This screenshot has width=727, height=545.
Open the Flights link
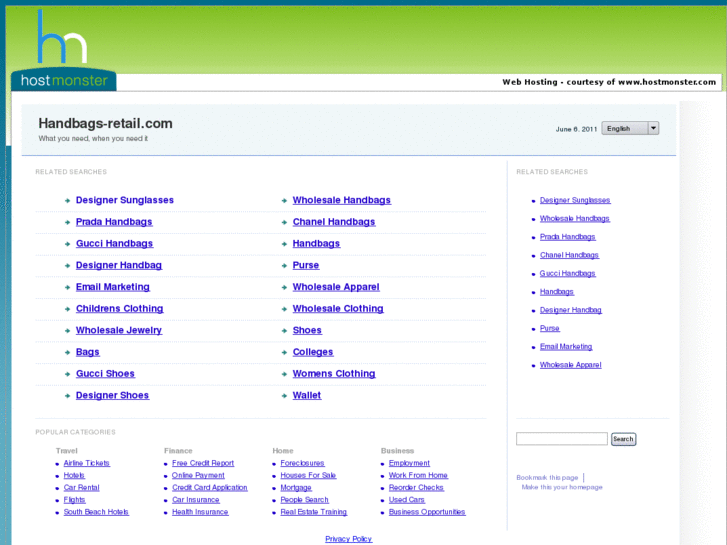point(75,500)
